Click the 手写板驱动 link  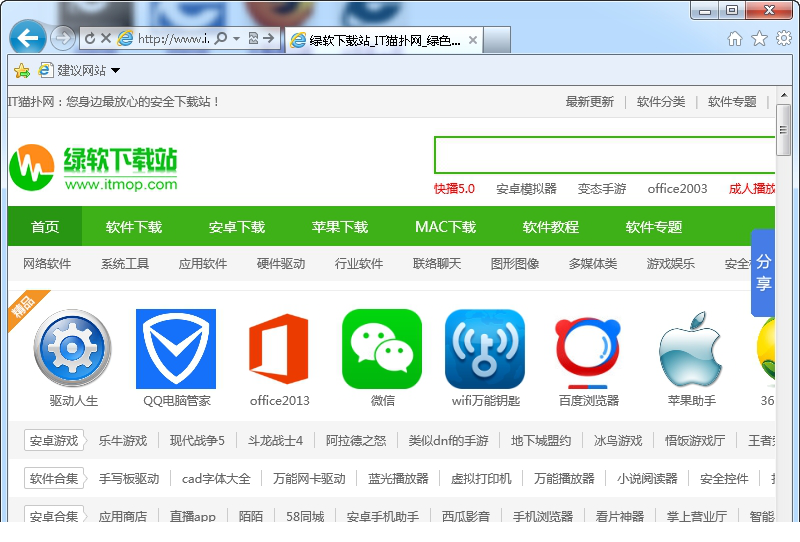coord(129,478)
